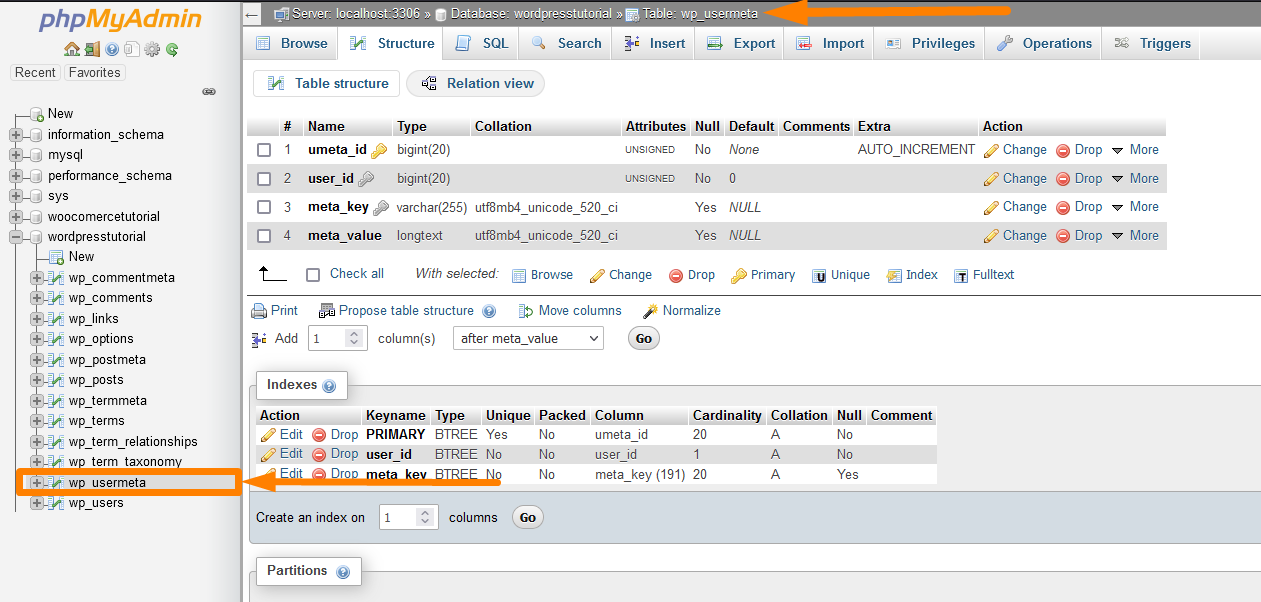The height and width of the screenshot is (602, 1261).
Task: Click Go to create an index
Action: pos(528,518)
